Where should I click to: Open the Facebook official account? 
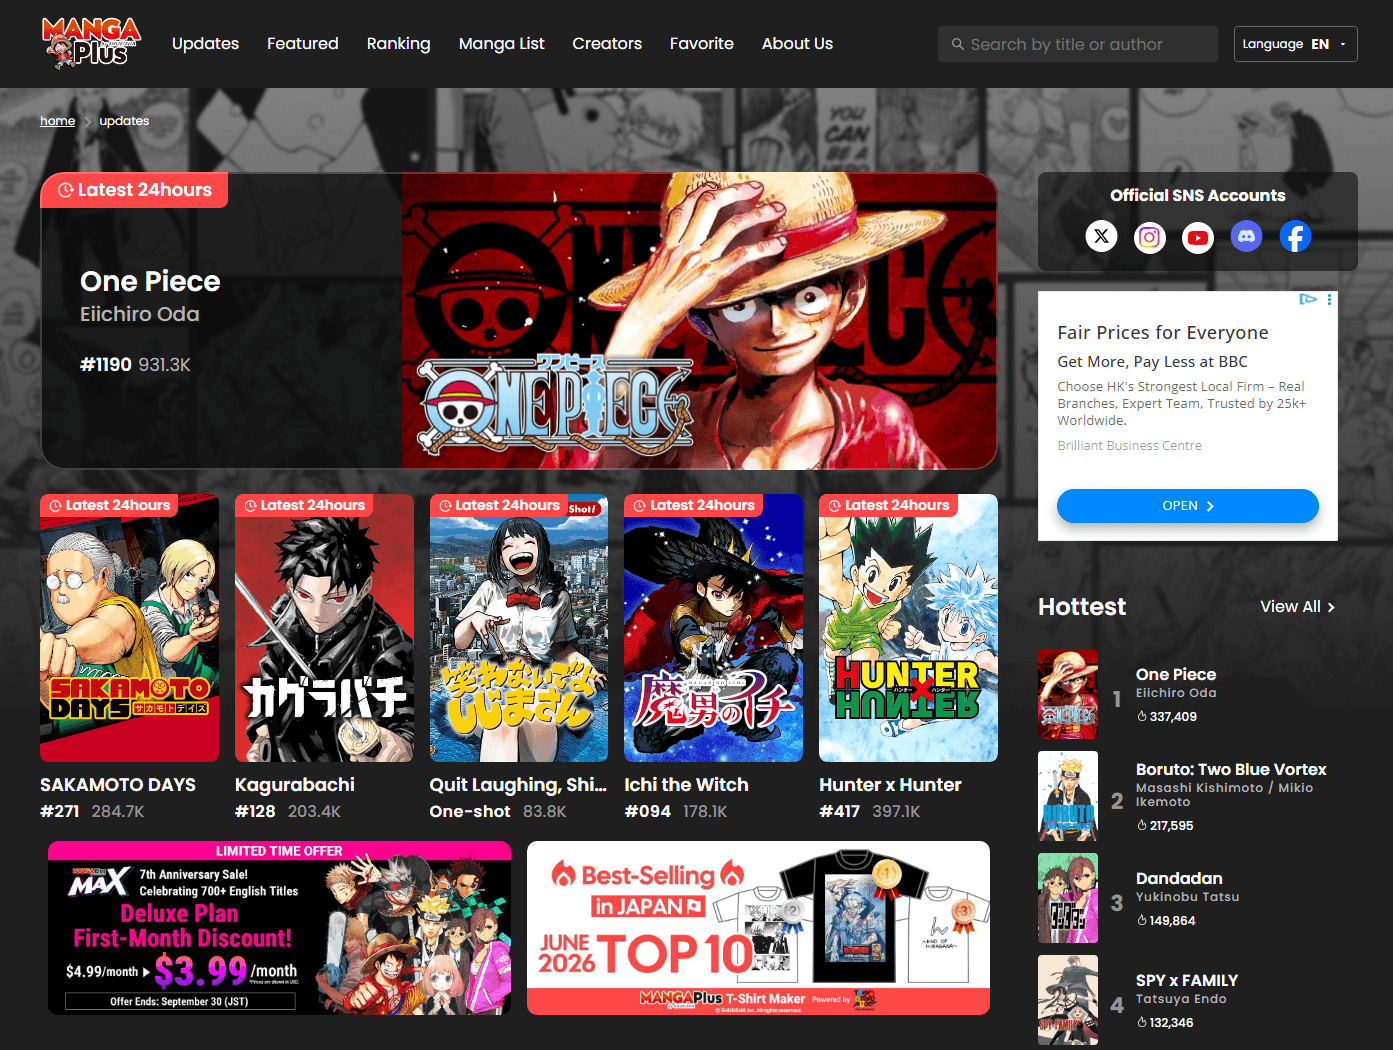(x=1295, y=237)
